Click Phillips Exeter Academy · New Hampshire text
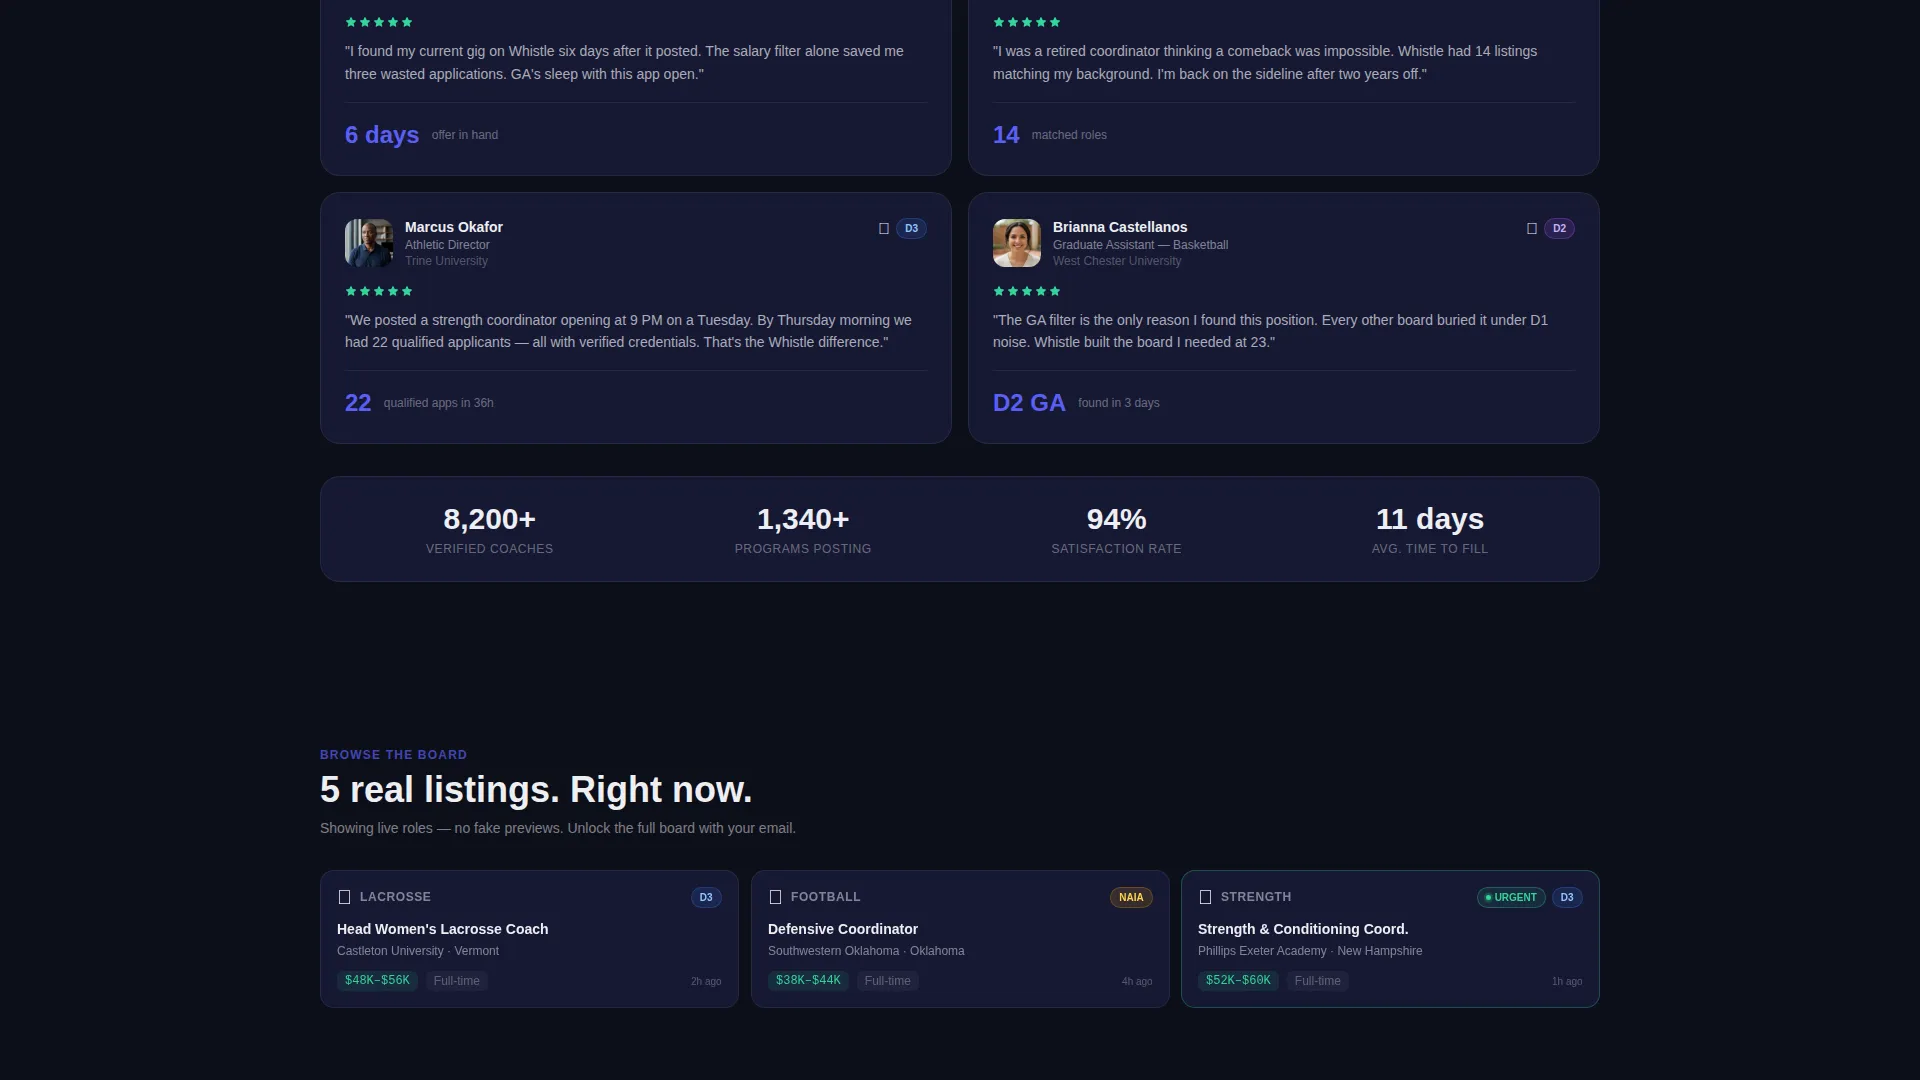Screen dimensions: 1920x1080 [x=1310, y=951]
